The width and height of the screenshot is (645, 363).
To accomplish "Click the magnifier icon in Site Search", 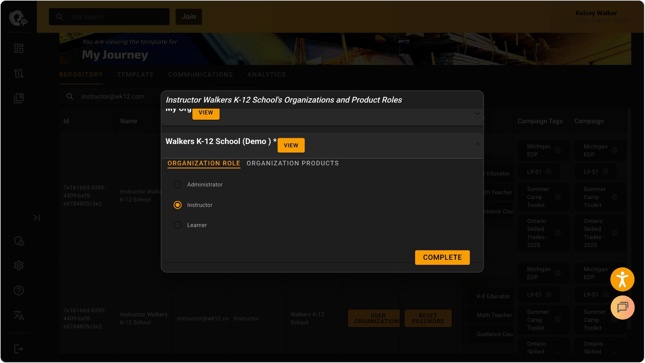I will [60, 17].
